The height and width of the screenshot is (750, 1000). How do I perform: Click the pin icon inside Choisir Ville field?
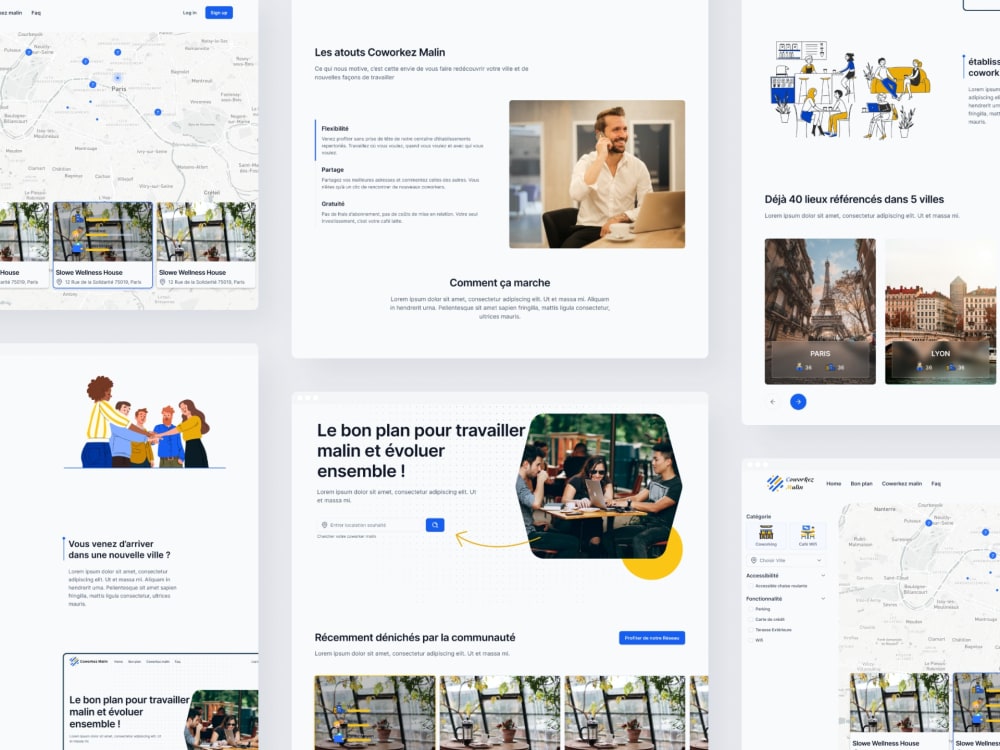tap(754, 561)
